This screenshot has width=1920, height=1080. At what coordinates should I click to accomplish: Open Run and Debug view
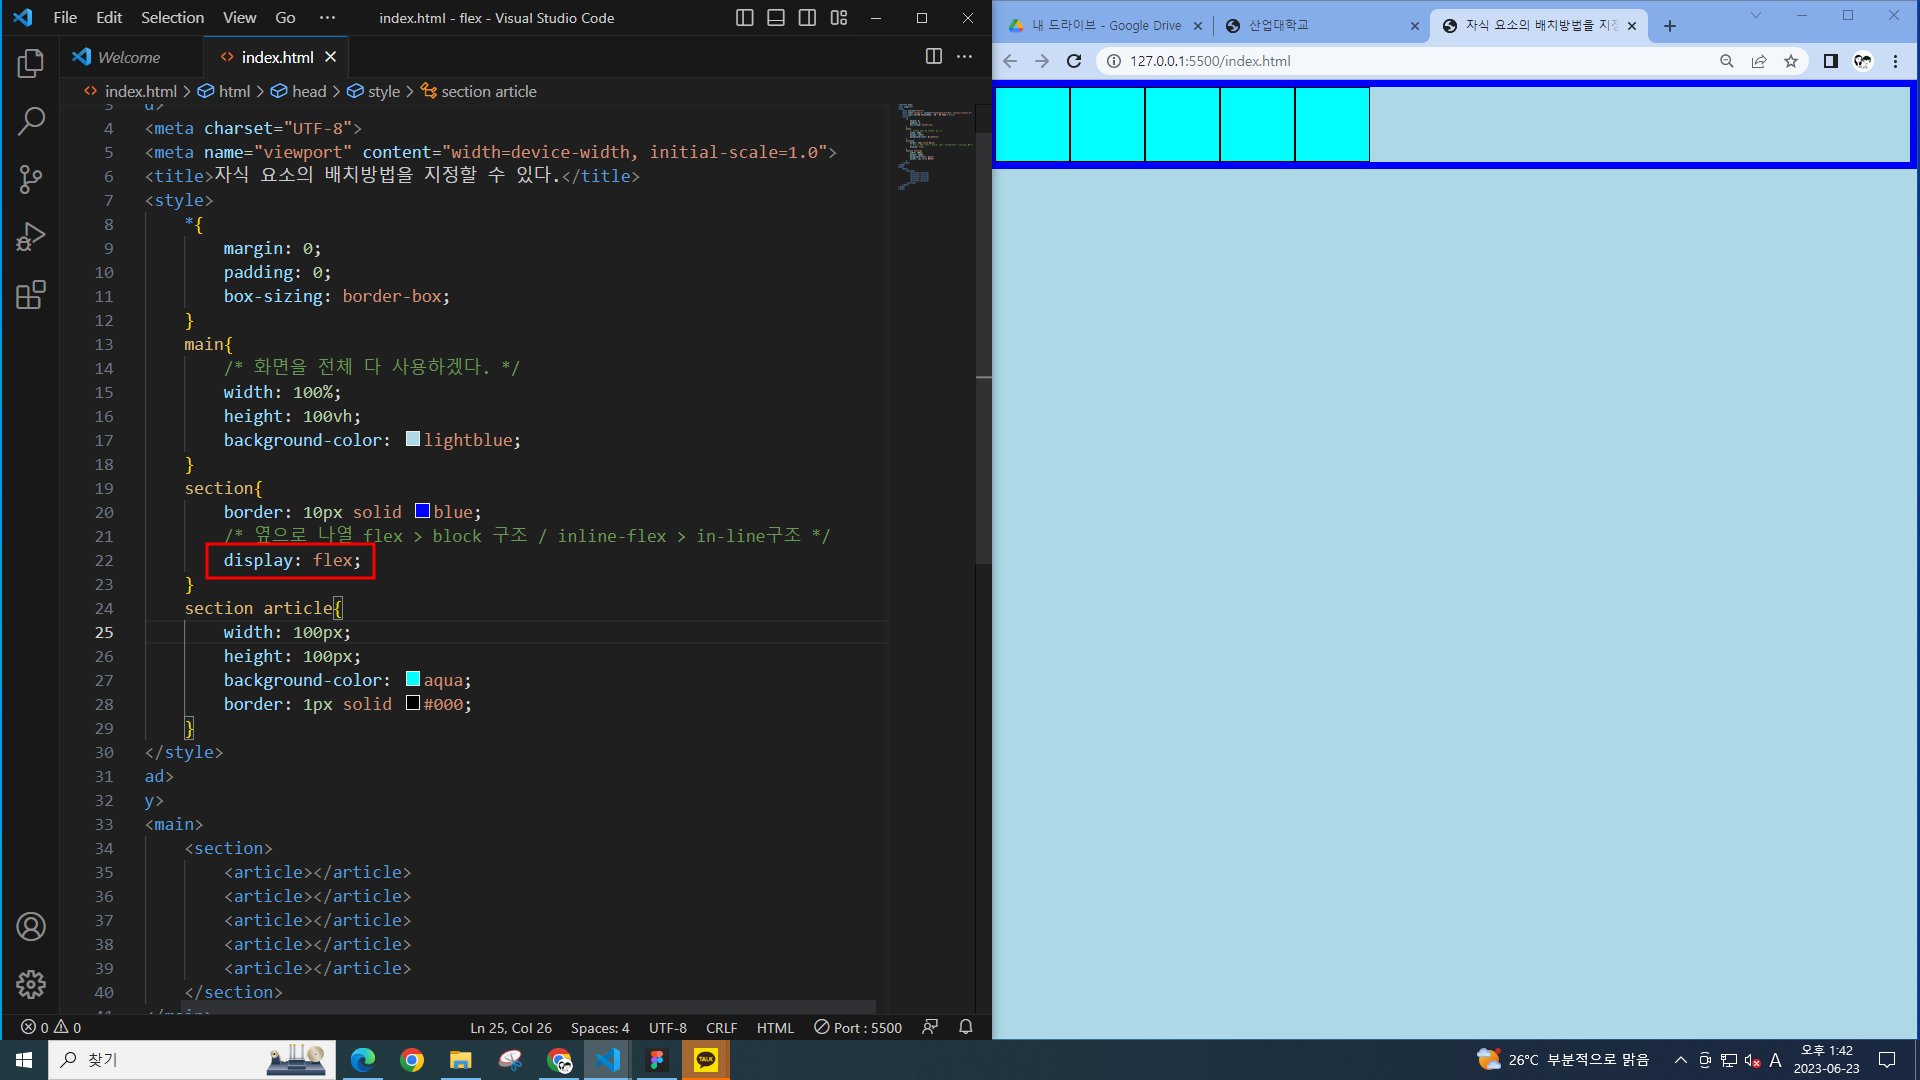[x=31, y=237]
